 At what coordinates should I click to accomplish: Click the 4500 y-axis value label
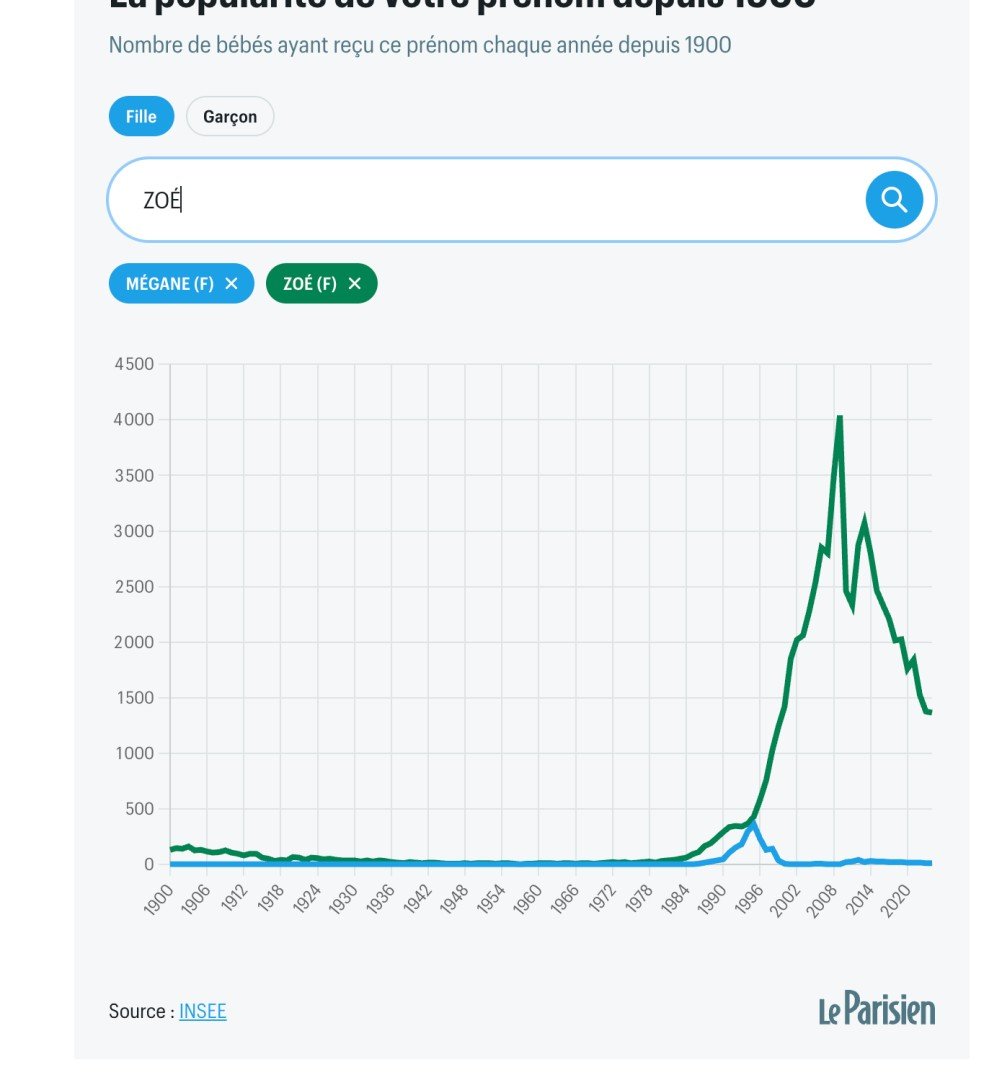click(x=134, y=364)
